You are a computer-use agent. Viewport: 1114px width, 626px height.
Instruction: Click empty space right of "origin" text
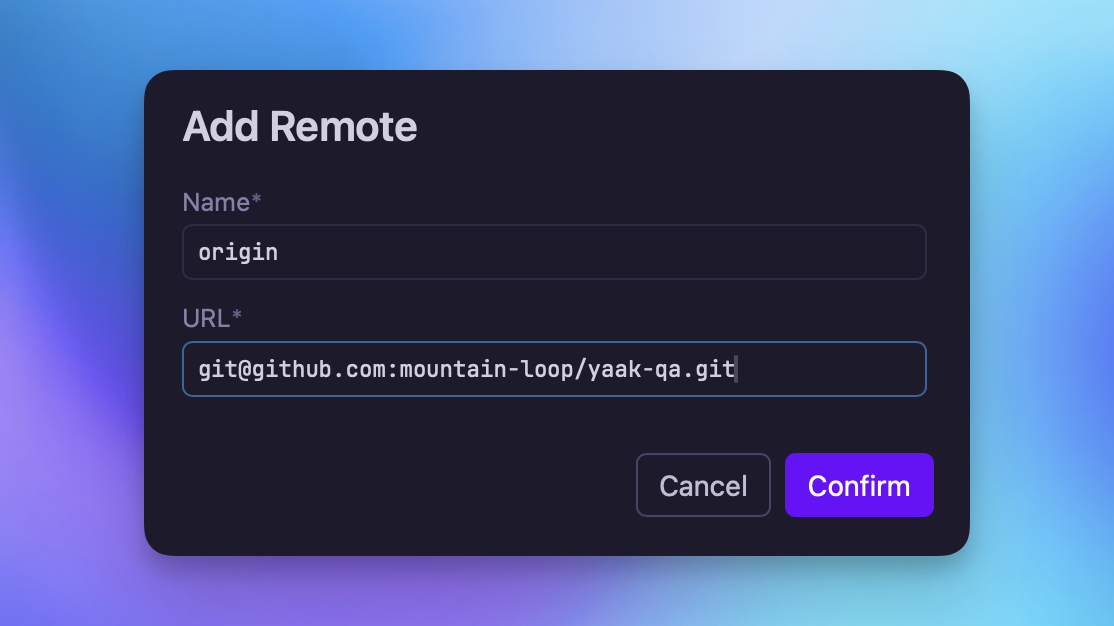click(600, 252)
